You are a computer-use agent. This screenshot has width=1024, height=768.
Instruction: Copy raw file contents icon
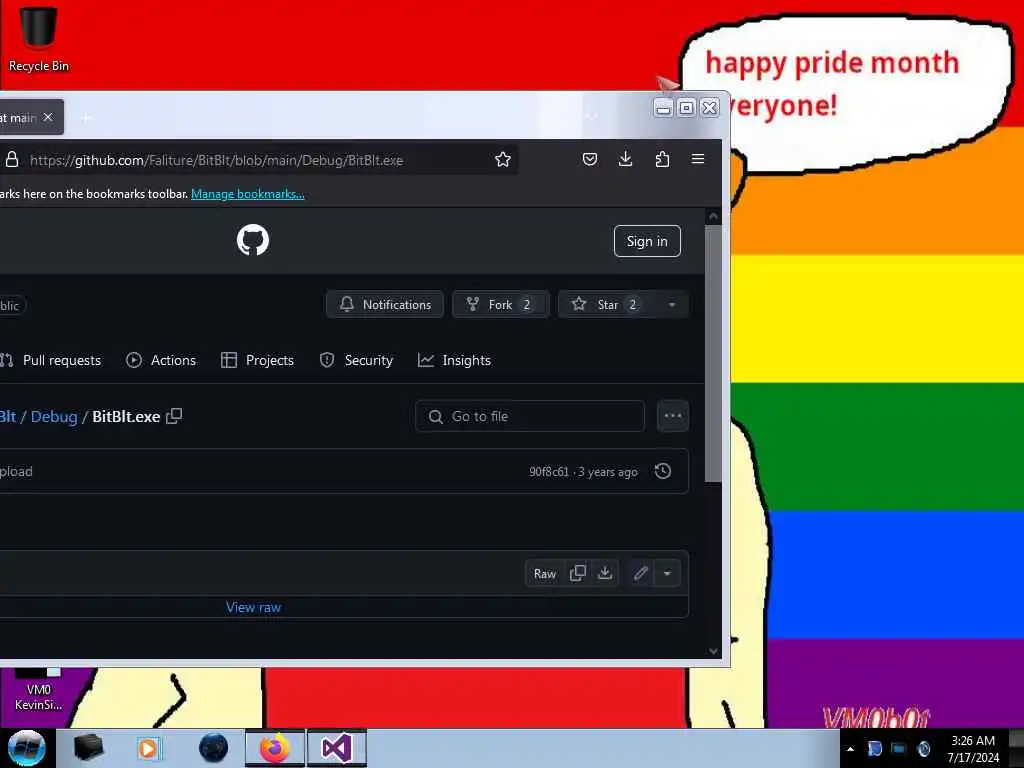[578, 573]
